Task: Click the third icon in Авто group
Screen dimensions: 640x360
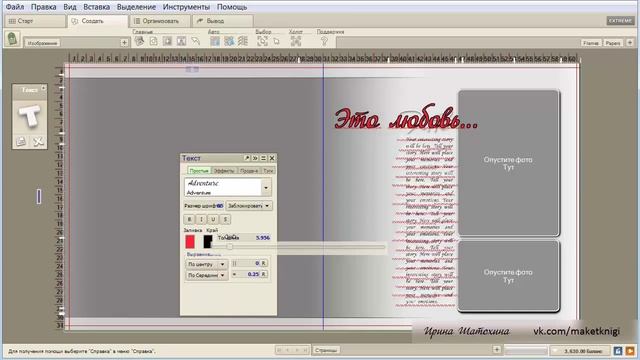Action: (243, 41)
